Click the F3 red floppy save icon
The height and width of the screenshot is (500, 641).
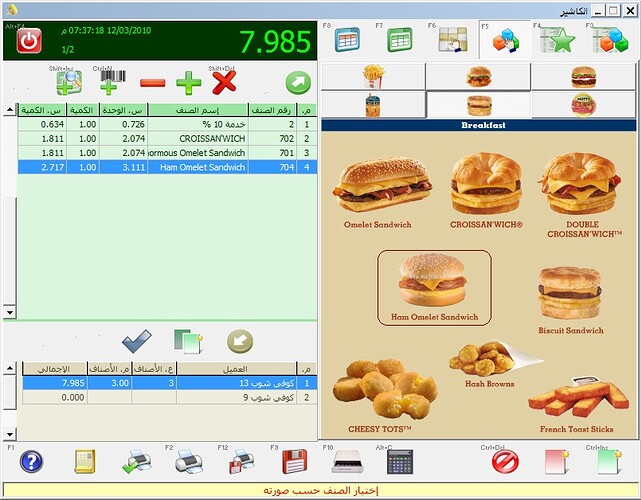click(x=294, y=462)
